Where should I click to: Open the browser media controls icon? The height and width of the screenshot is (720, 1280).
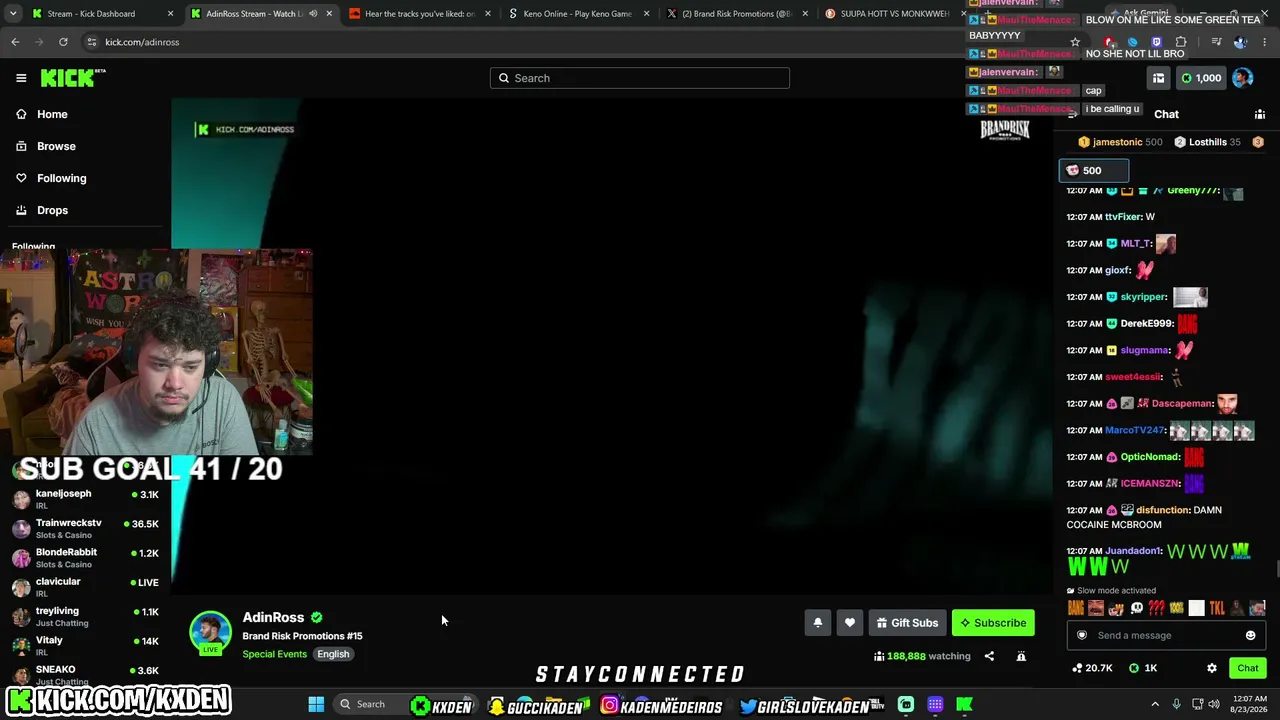tap(1216, 42)
